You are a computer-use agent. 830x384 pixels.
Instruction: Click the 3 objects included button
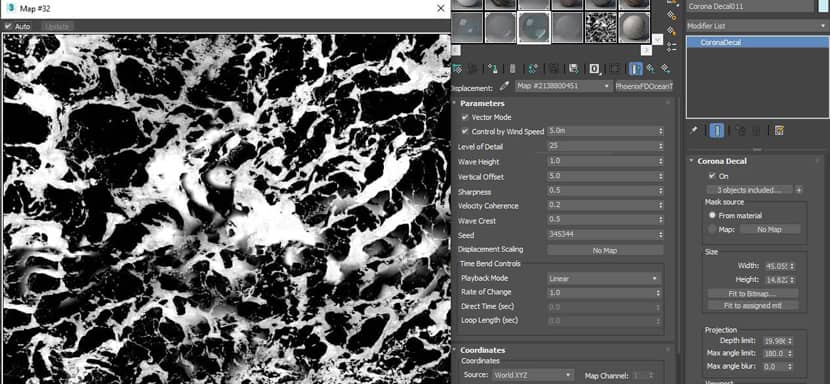pyautogui.click(x=750, y=190)
